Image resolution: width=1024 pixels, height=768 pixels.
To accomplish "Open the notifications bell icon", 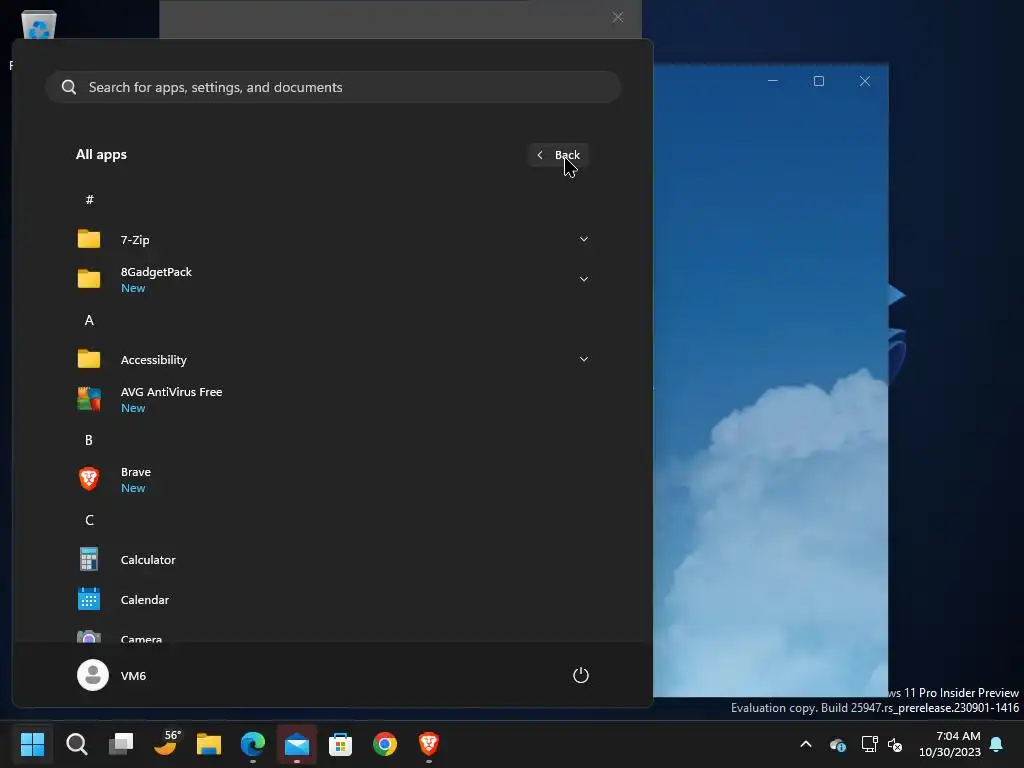I will point(997,744).
